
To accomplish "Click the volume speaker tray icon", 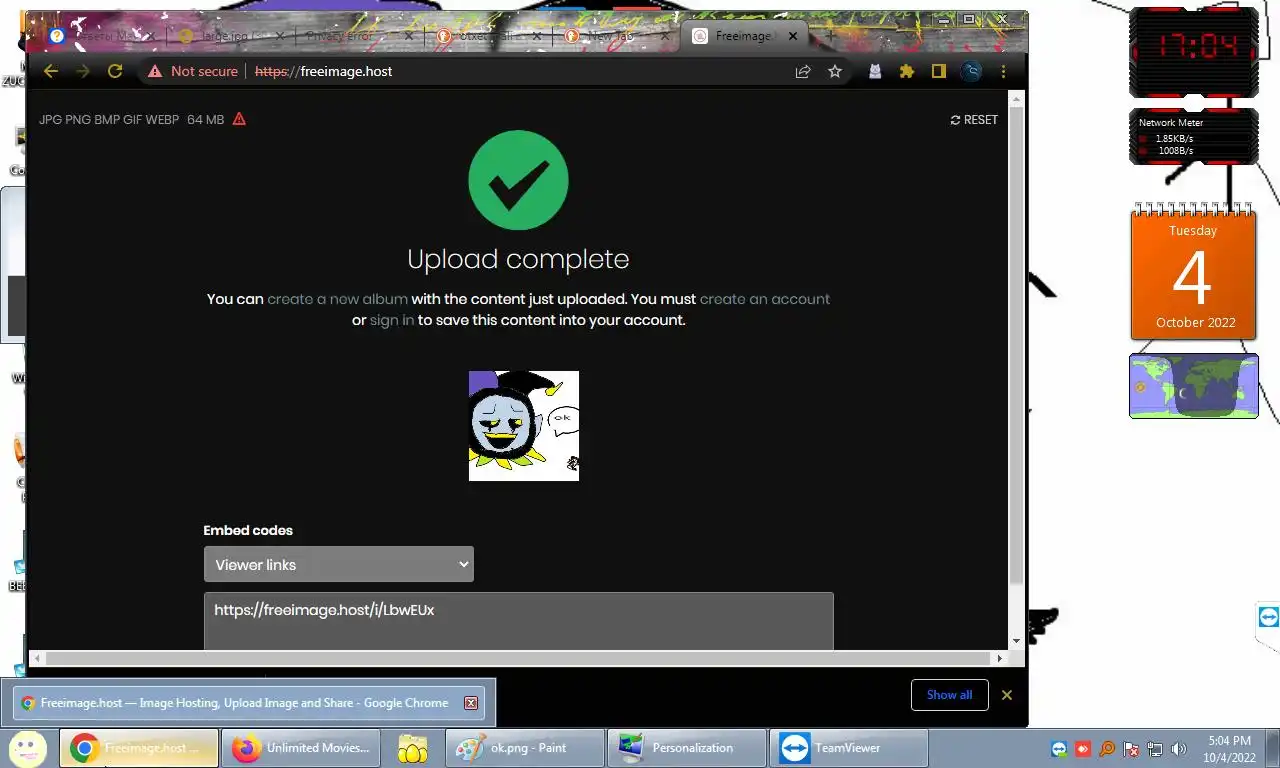I will click(1179, 749).
